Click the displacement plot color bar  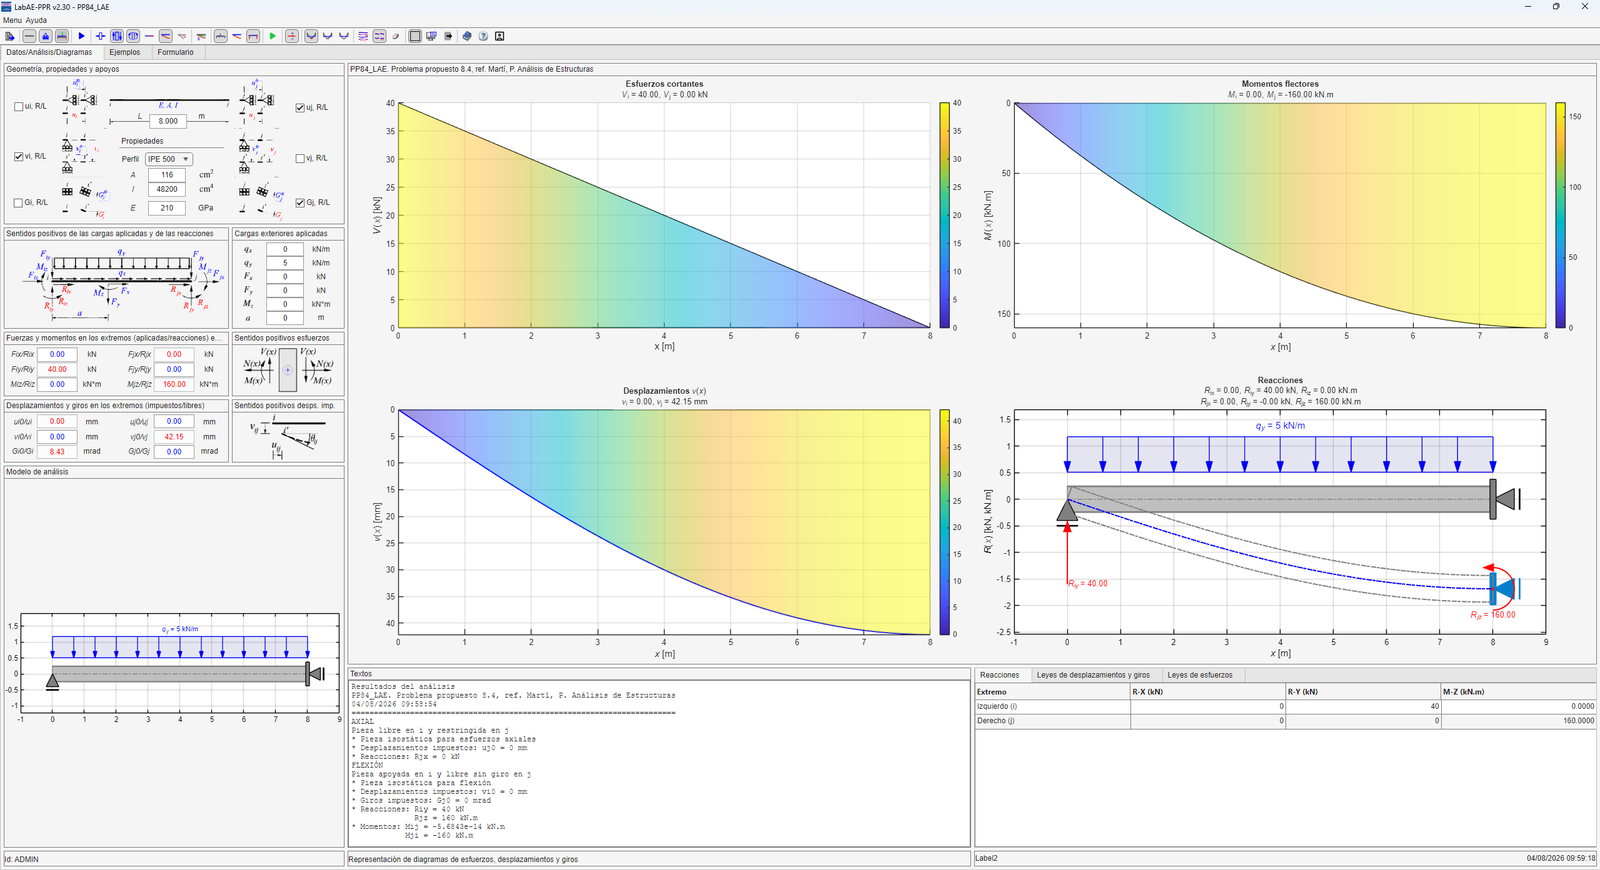click(944, 522)
